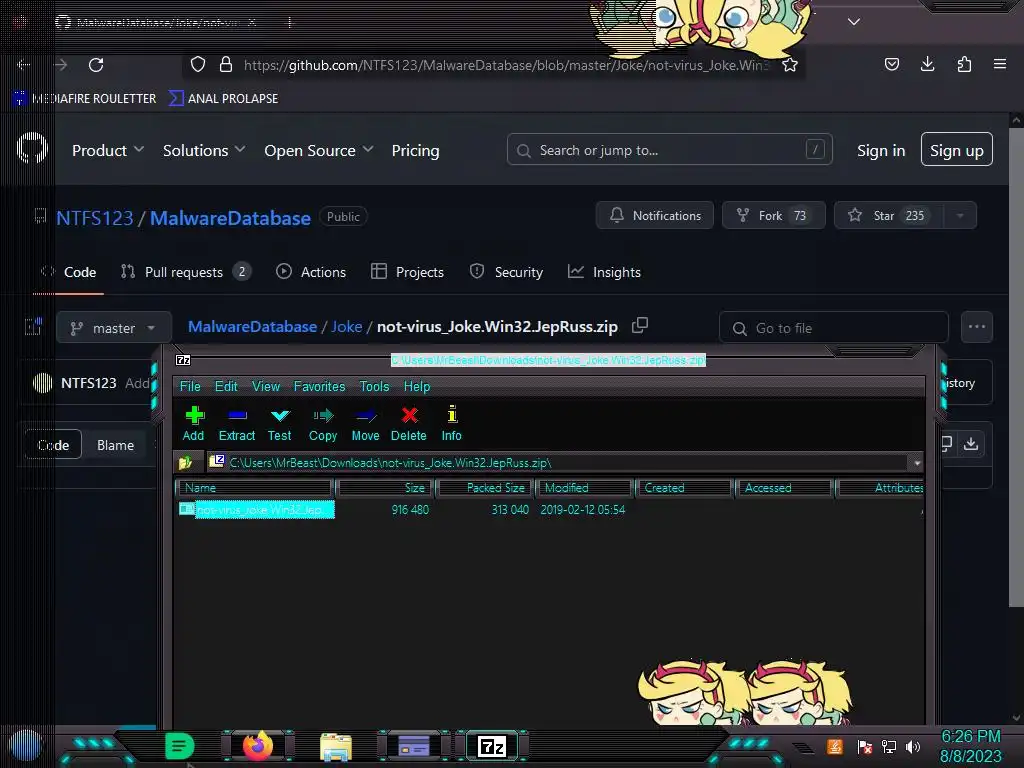Viewport: 1024px width, 768px height.
Task: Bookmark this page with the star icon
Action: click(x=790, y=65)
